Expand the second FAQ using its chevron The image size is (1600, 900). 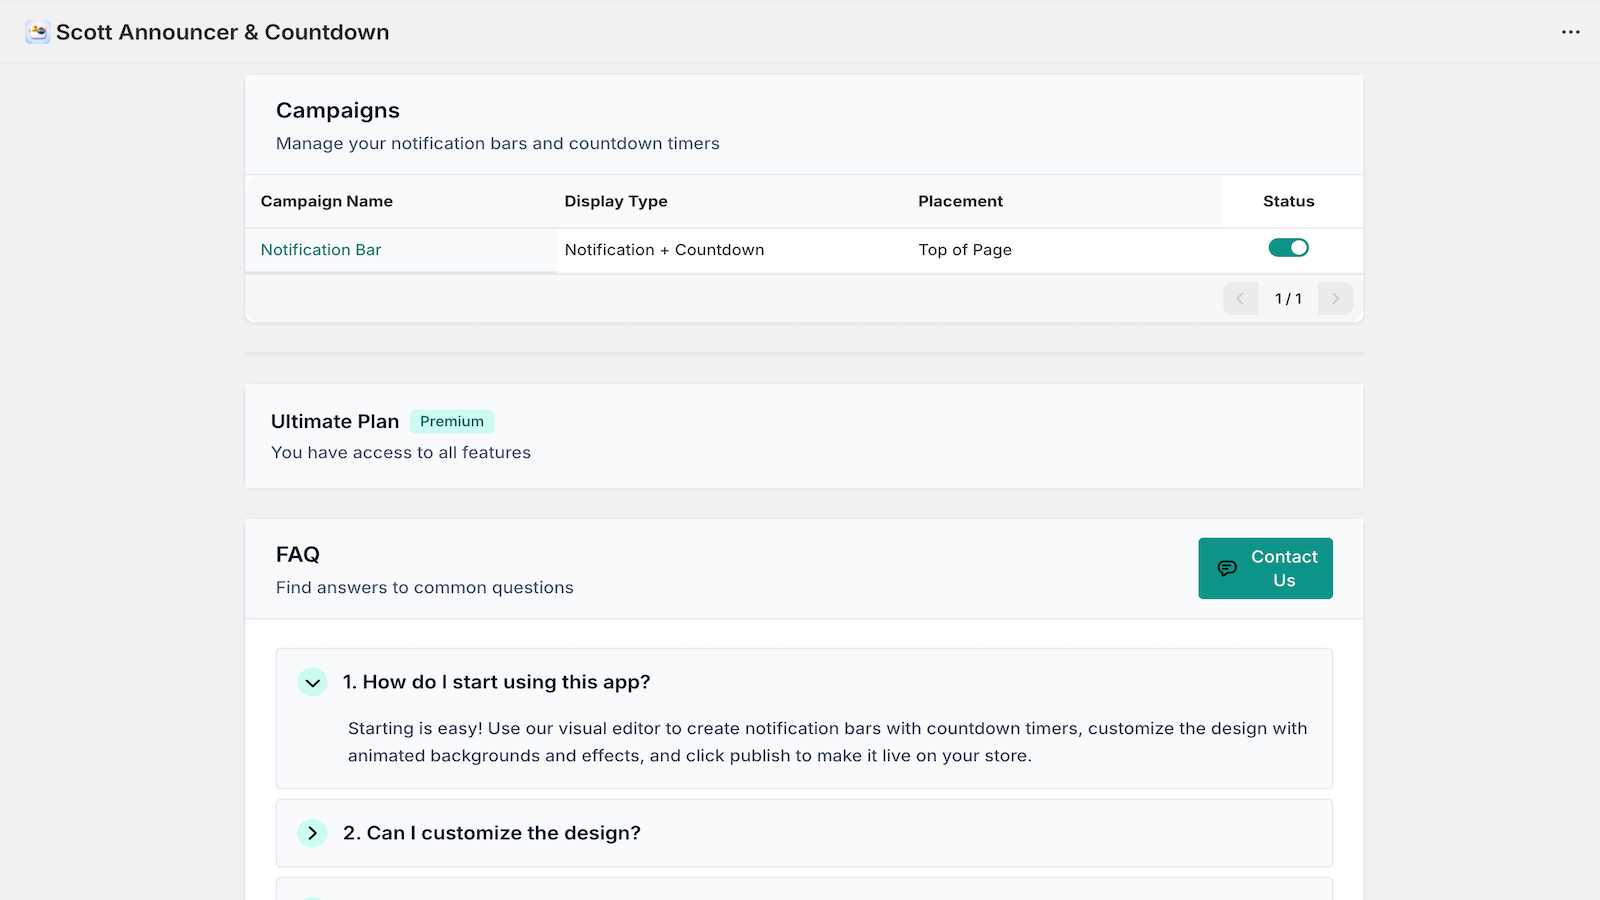[312, 833]
